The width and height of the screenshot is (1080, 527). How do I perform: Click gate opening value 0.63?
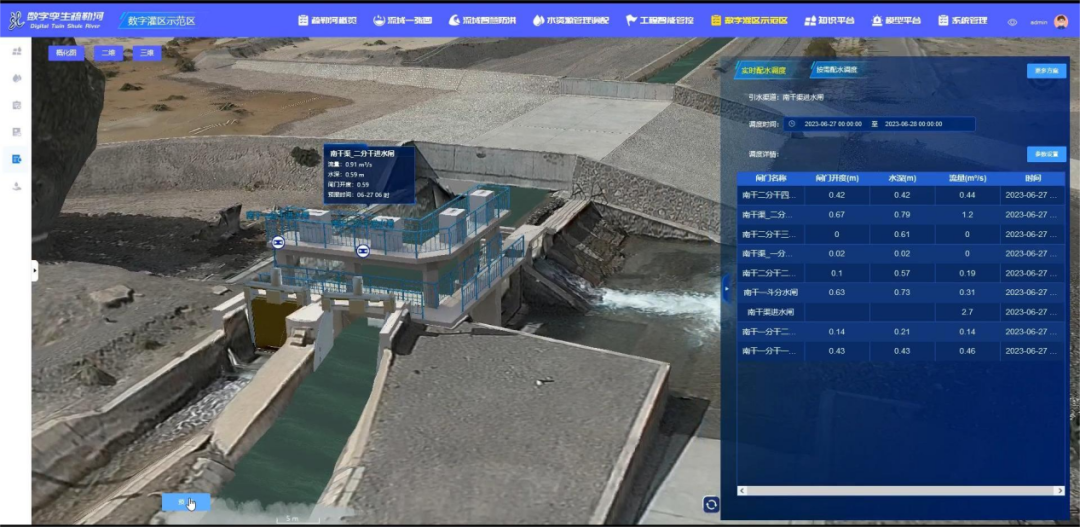836,293
